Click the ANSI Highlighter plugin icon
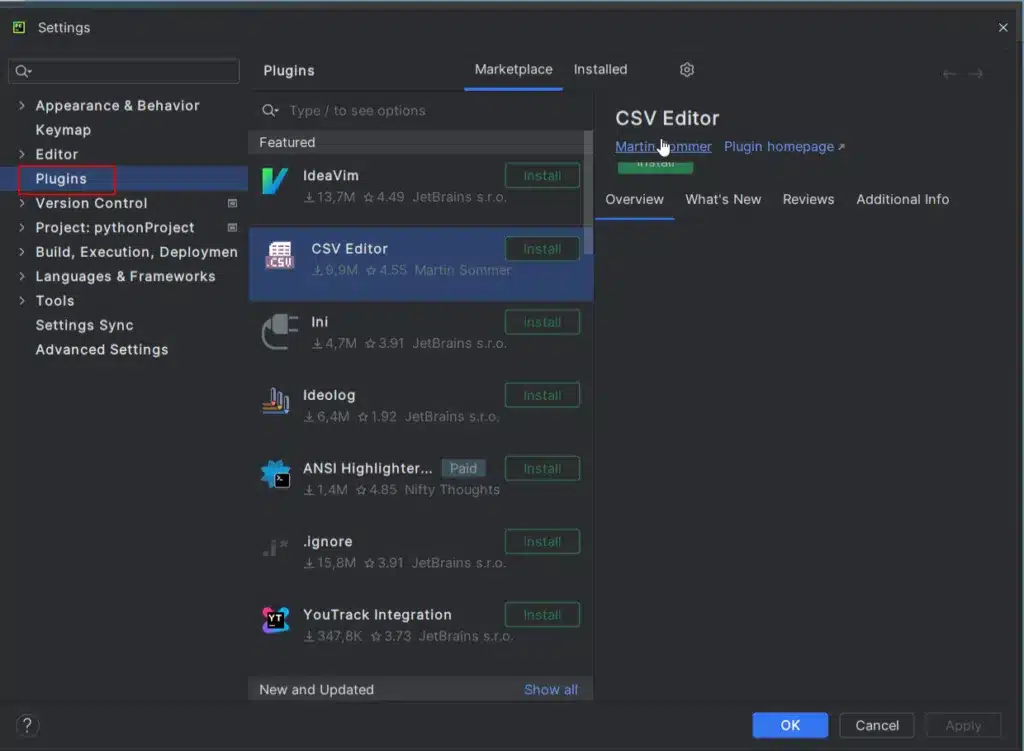This screenshot has height=751, width=1024. 275,473
